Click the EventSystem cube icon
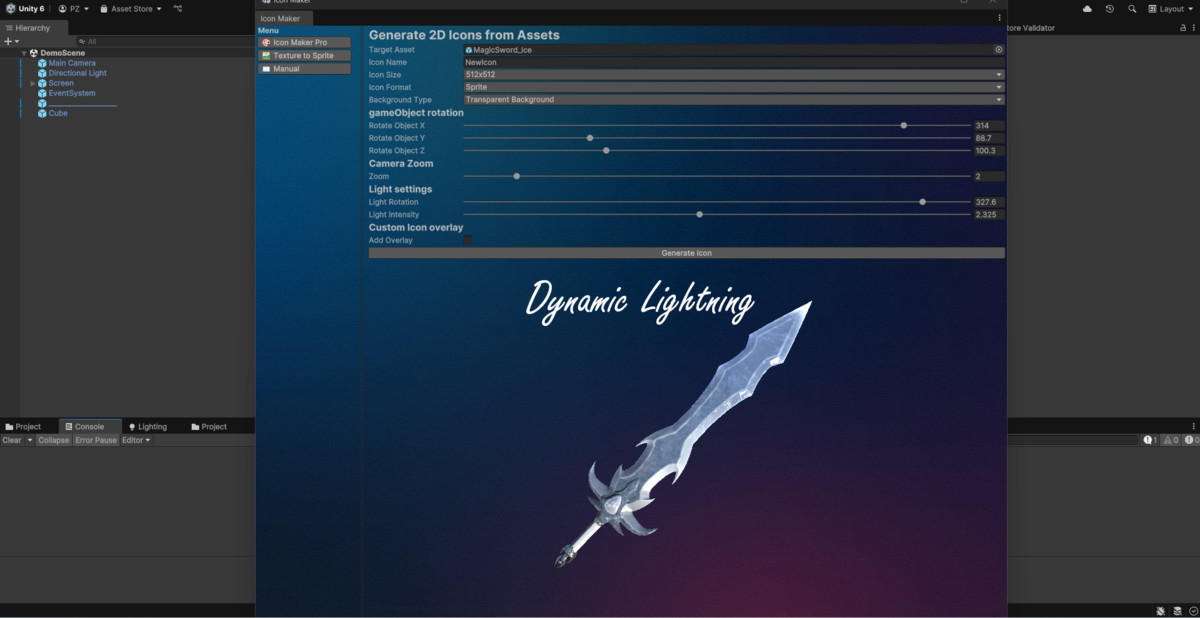Image resolution: width=1200 pixels, height=618 pixels. [x=42, y=93]
